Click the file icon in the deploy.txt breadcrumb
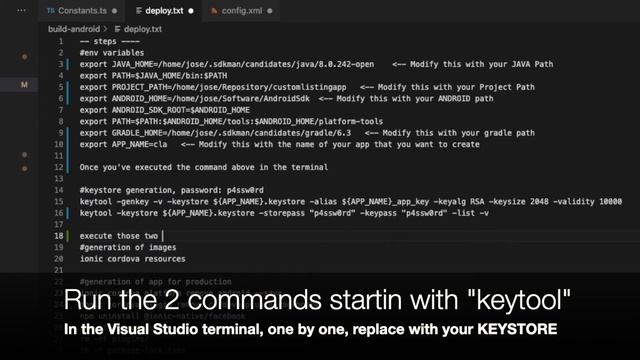This screenshot has width=640, height=360. coord(118,29)
